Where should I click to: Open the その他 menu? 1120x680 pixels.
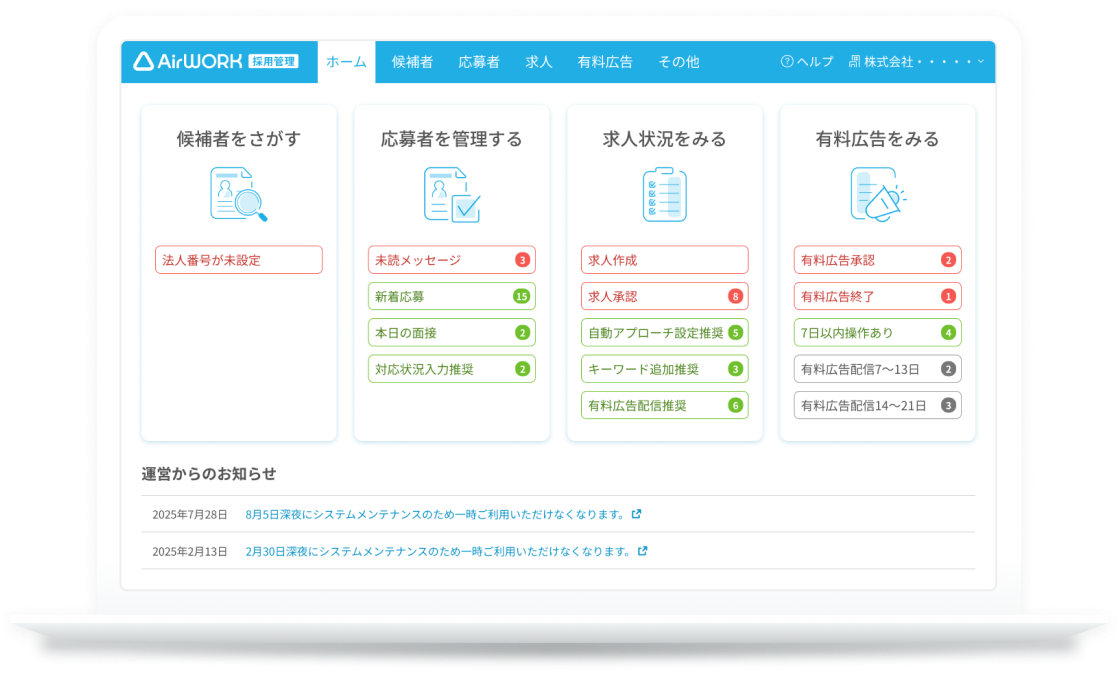click(678, 61)
